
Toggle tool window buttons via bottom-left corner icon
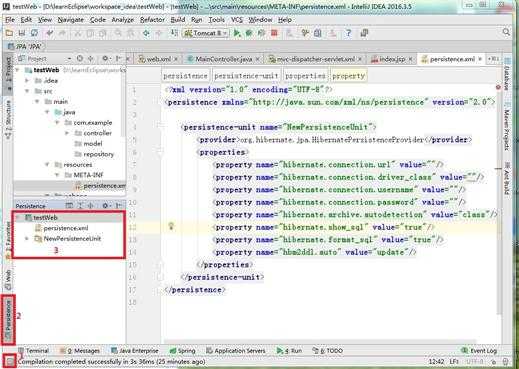[10, 361]
